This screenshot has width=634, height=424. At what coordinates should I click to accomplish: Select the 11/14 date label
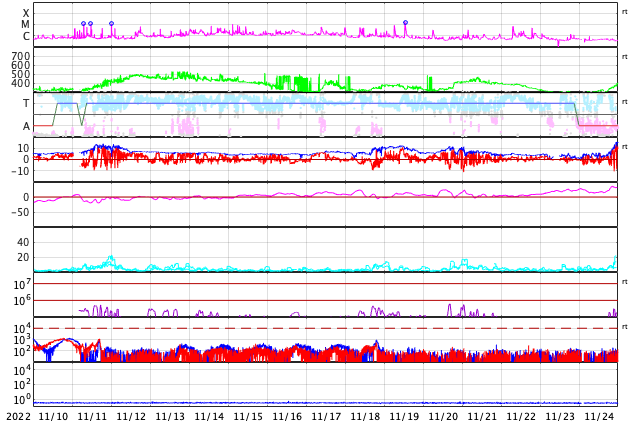209,416
